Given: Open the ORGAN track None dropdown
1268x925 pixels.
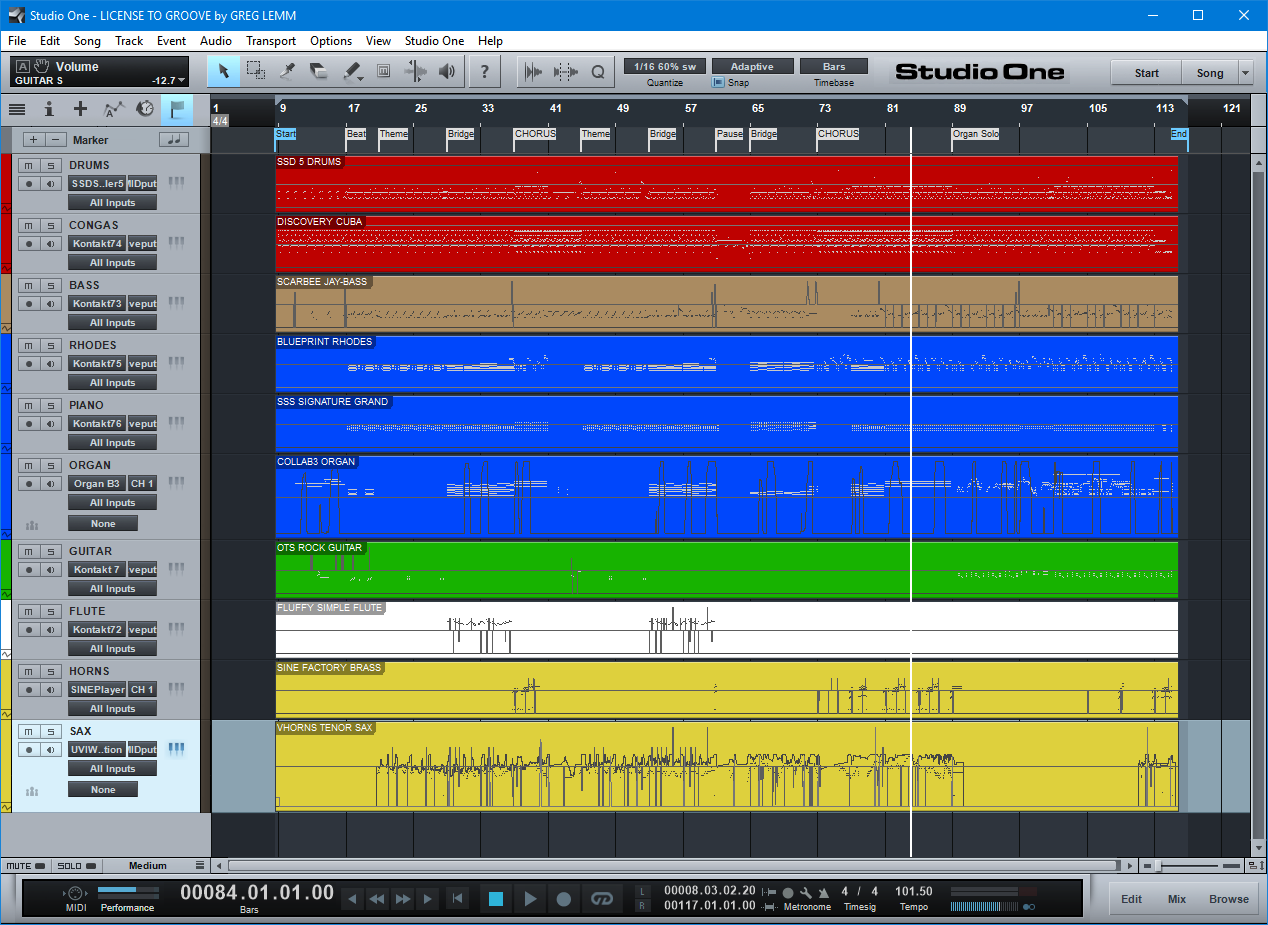Looking at the screenshot, I should pyautogui.click(x=103, y=524).
